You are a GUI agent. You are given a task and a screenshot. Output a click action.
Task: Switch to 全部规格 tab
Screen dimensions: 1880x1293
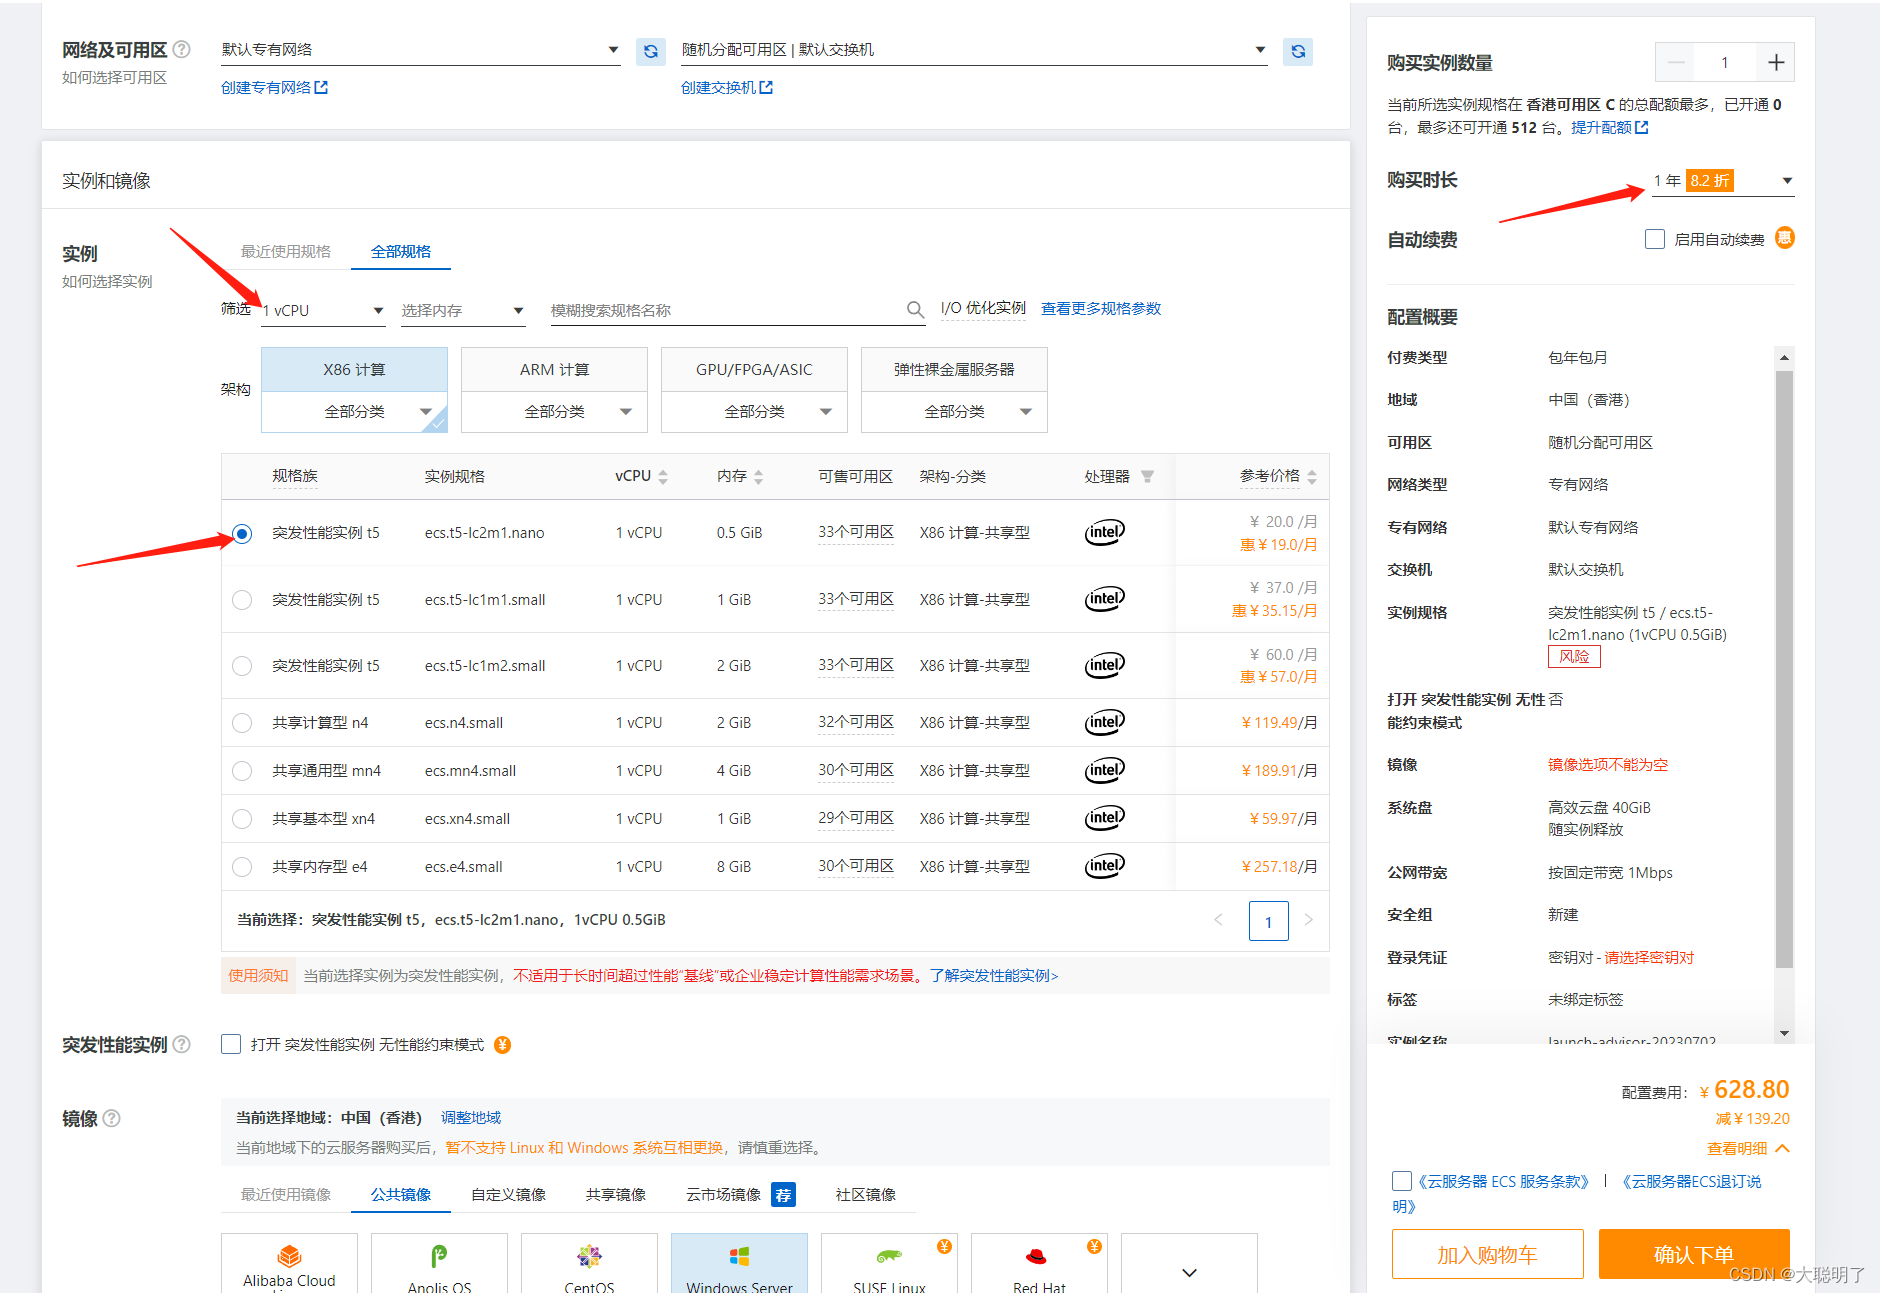[401, 252]
